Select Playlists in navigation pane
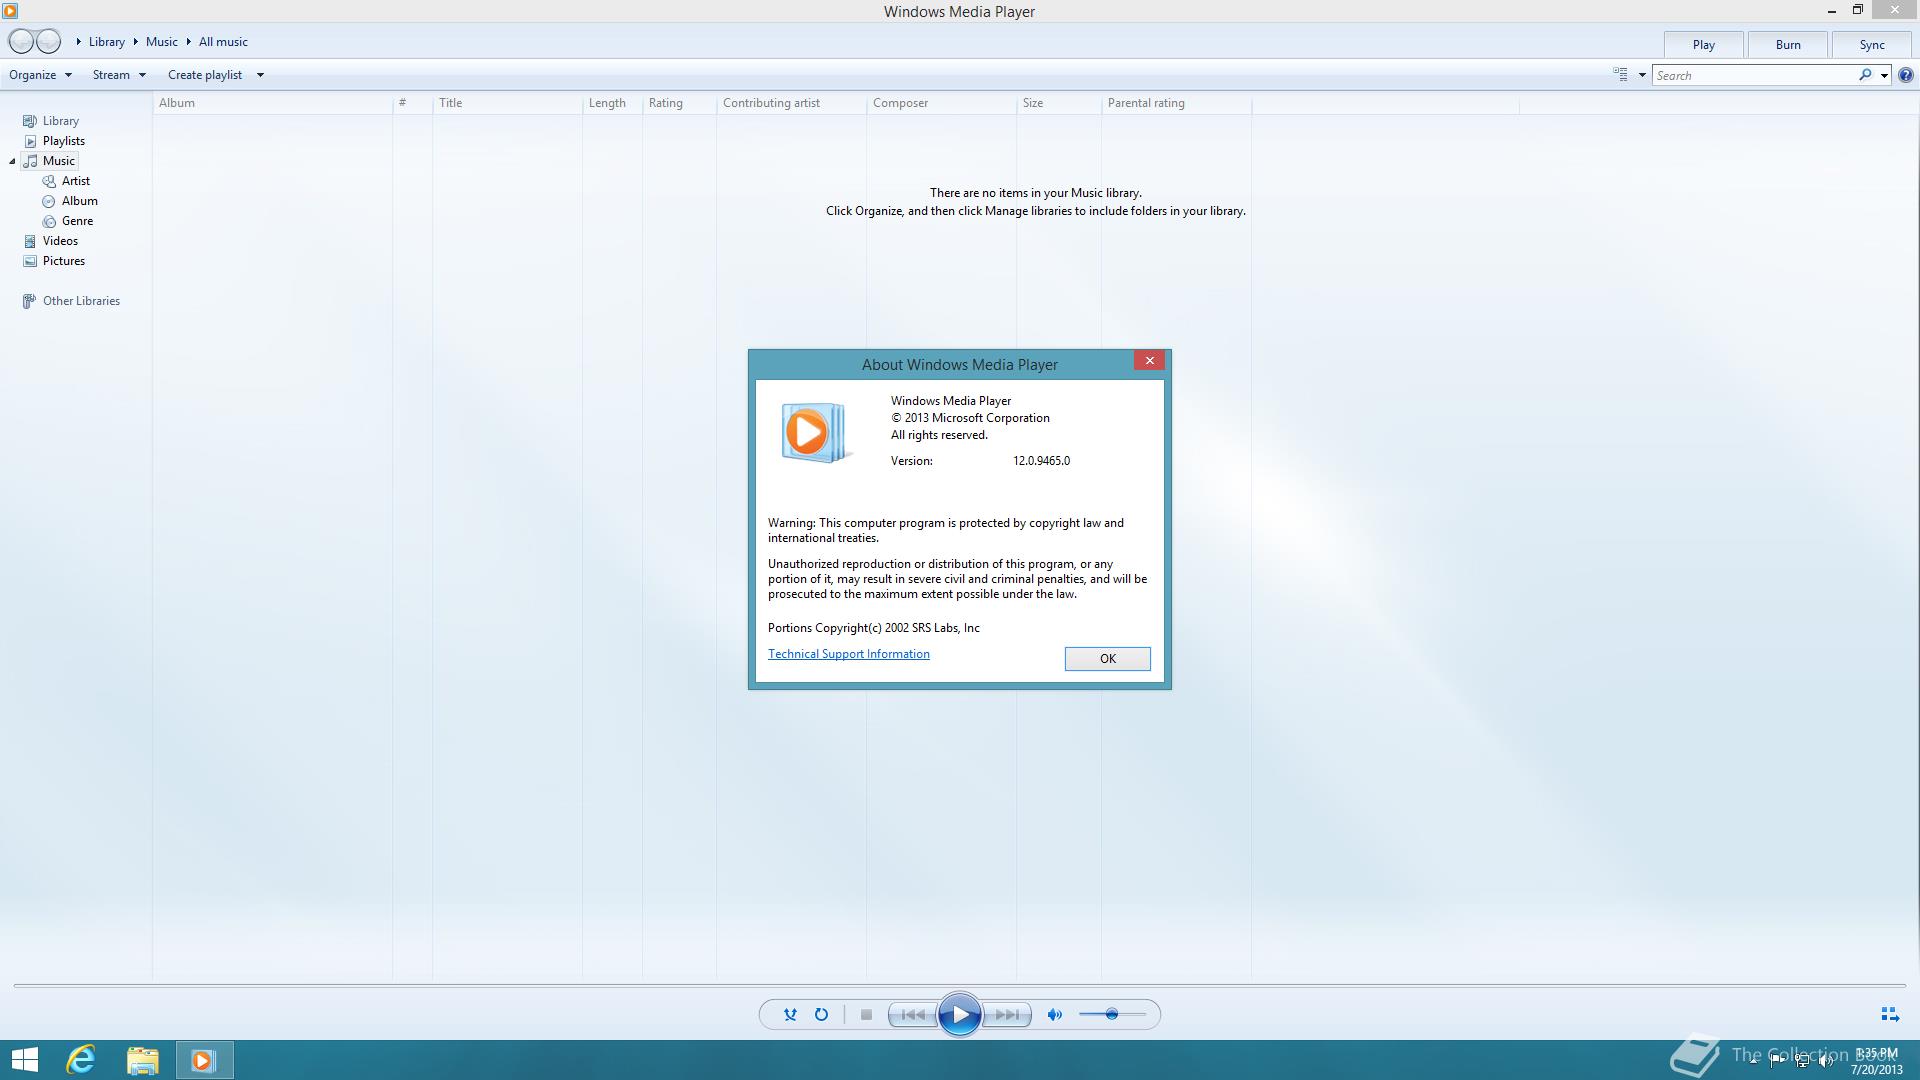Viewport: 1920px width, 1080px height. tap(63, 141)
